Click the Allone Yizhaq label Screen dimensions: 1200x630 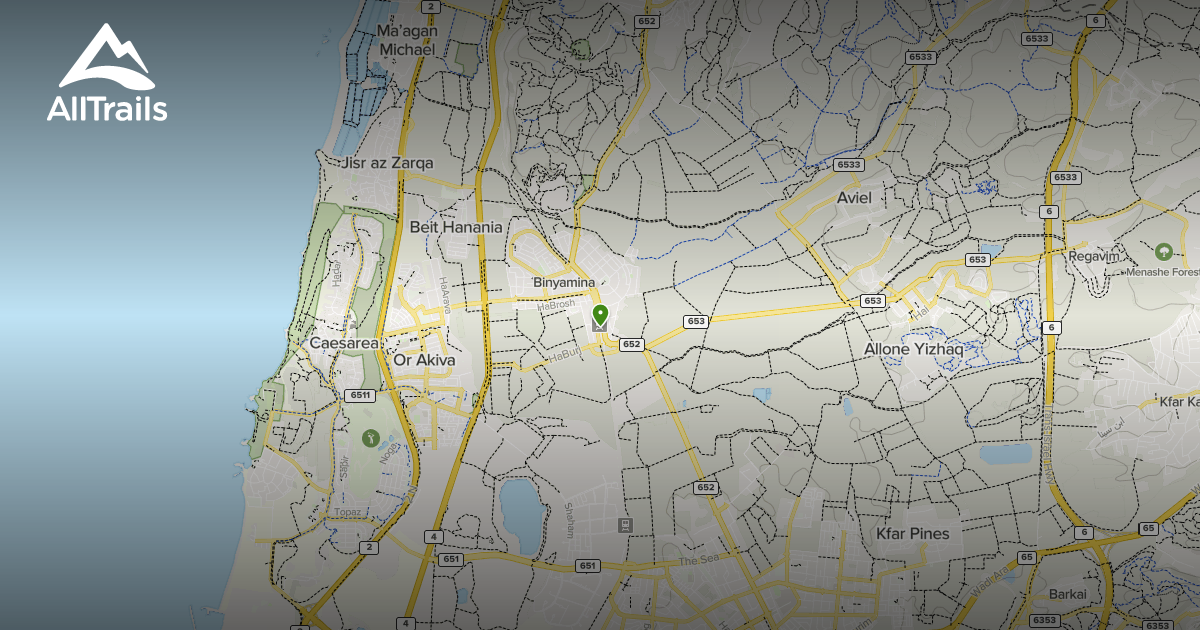pos(914,349)
